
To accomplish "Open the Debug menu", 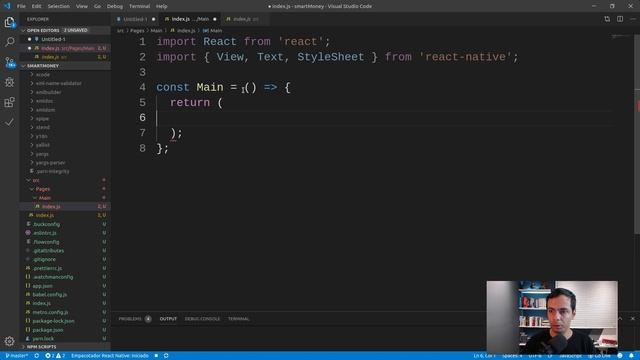I will pos(115,6).
